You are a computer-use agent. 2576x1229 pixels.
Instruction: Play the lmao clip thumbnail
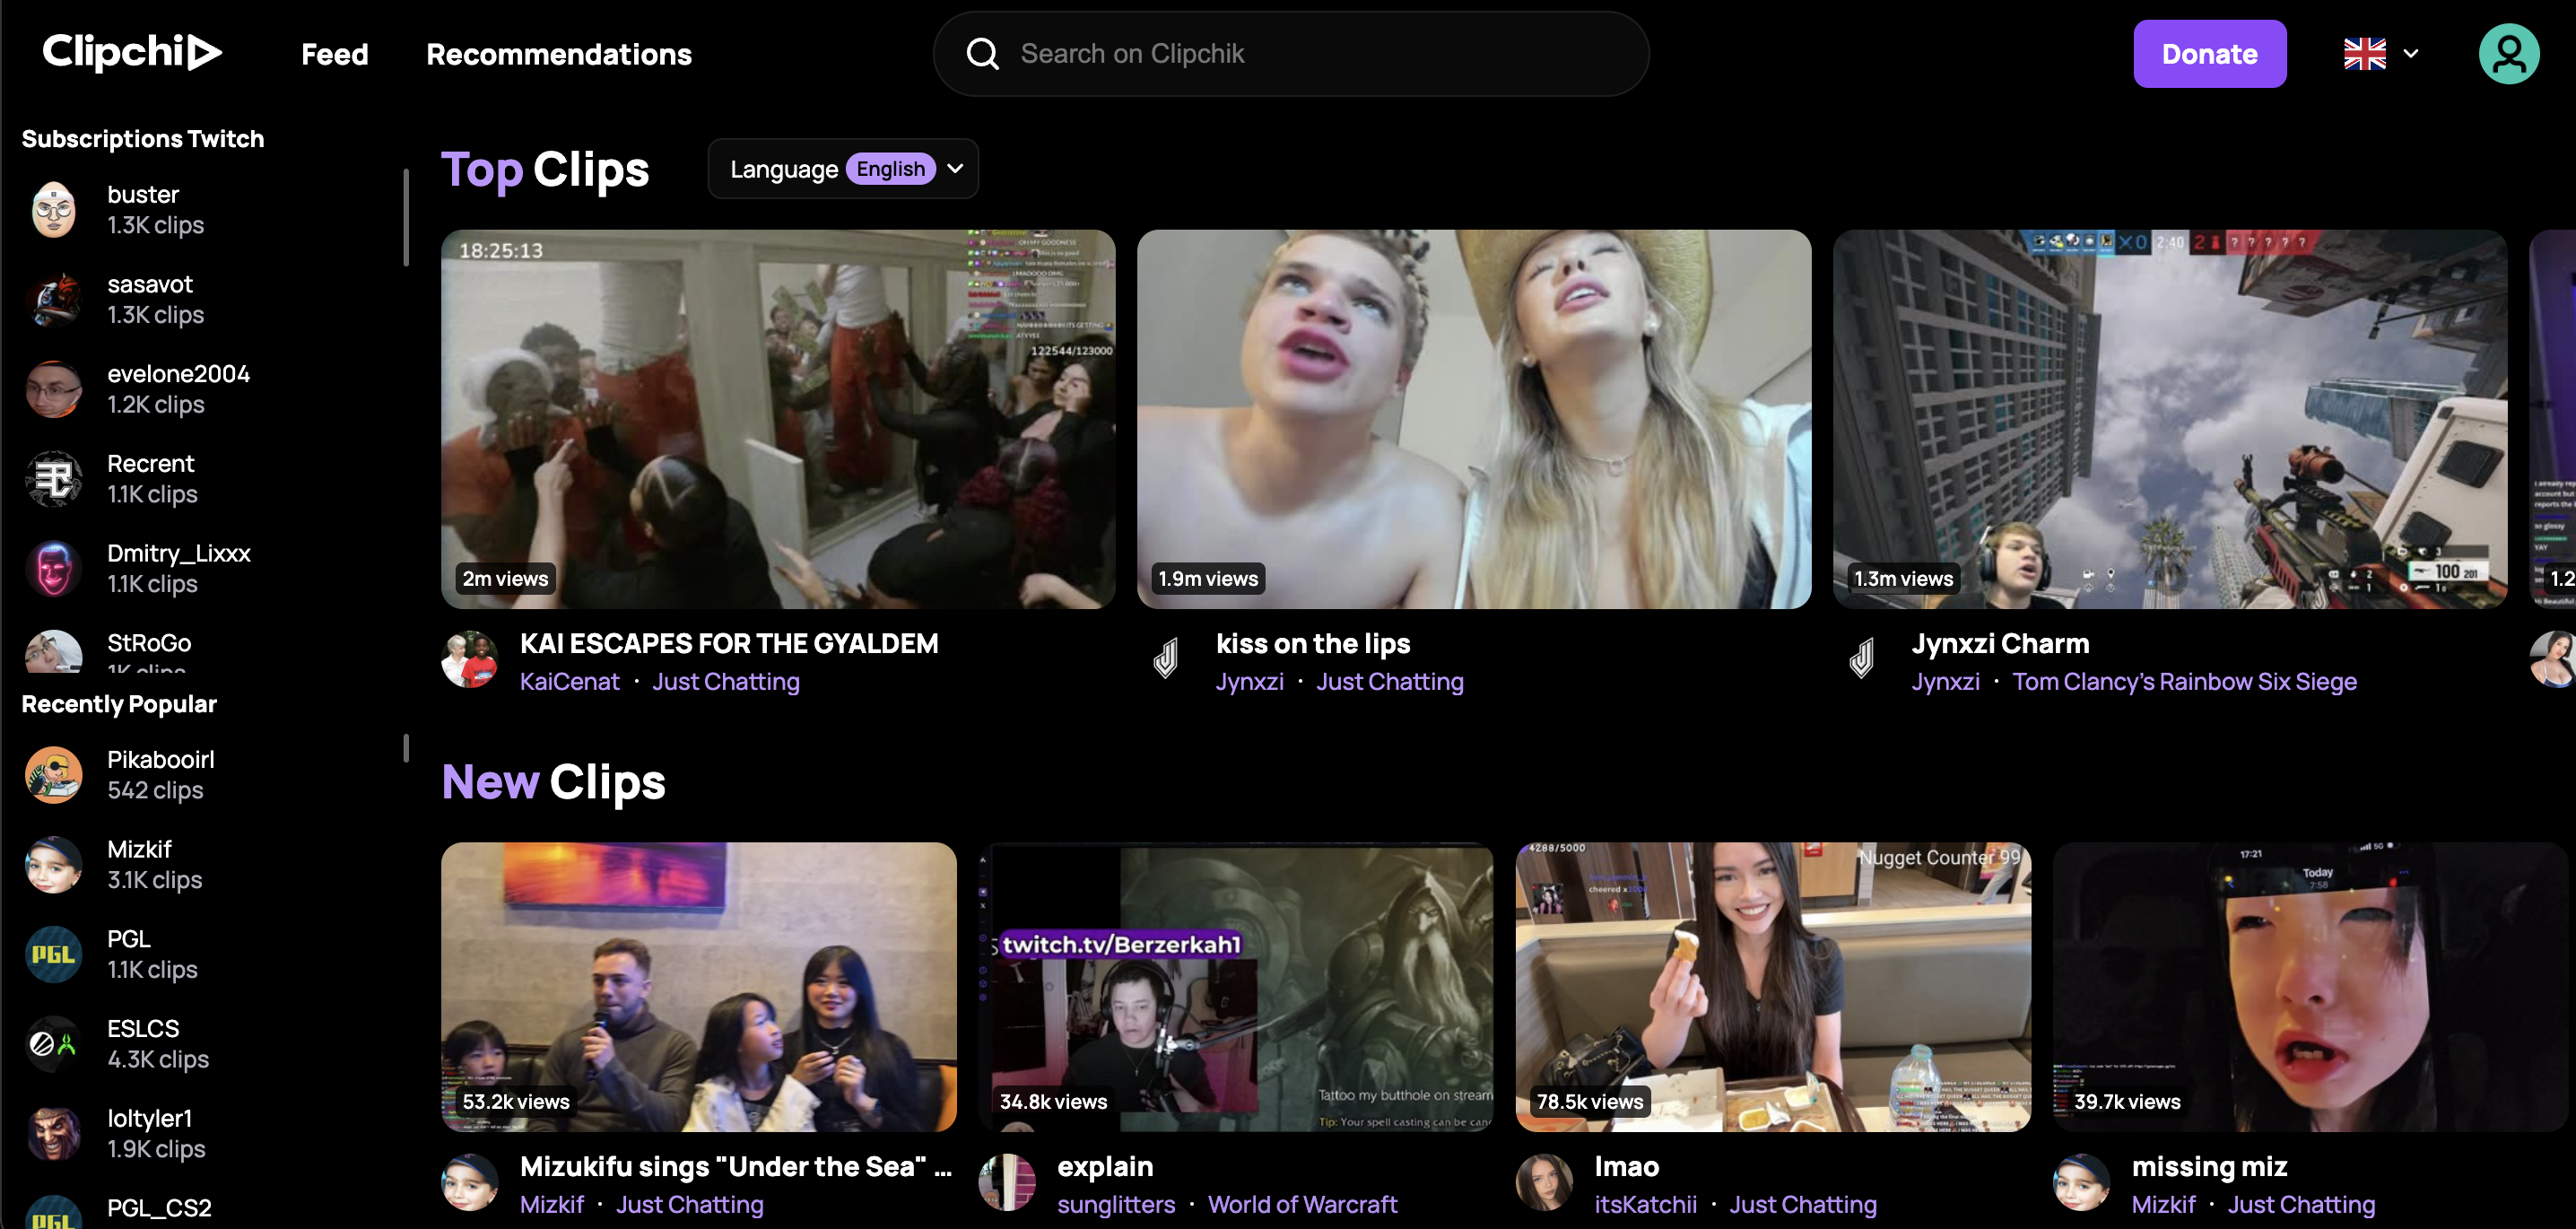click(x=1773, y=987)
